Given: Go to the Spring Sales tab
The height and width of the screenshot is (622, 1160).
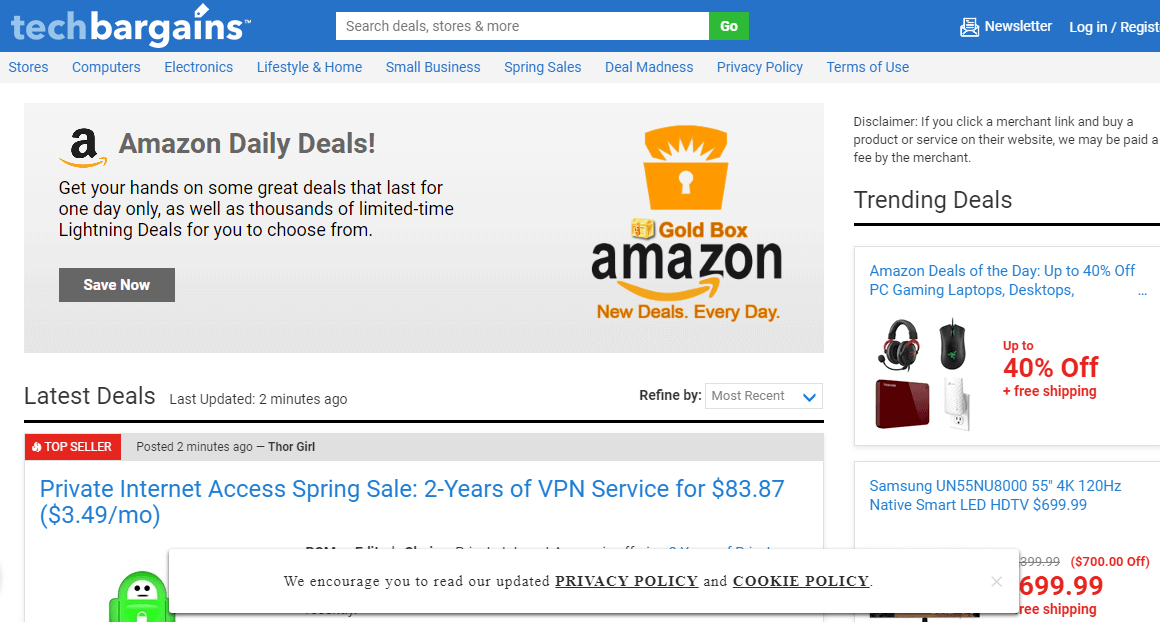Looking at the screenshot, I should (542, 67).
